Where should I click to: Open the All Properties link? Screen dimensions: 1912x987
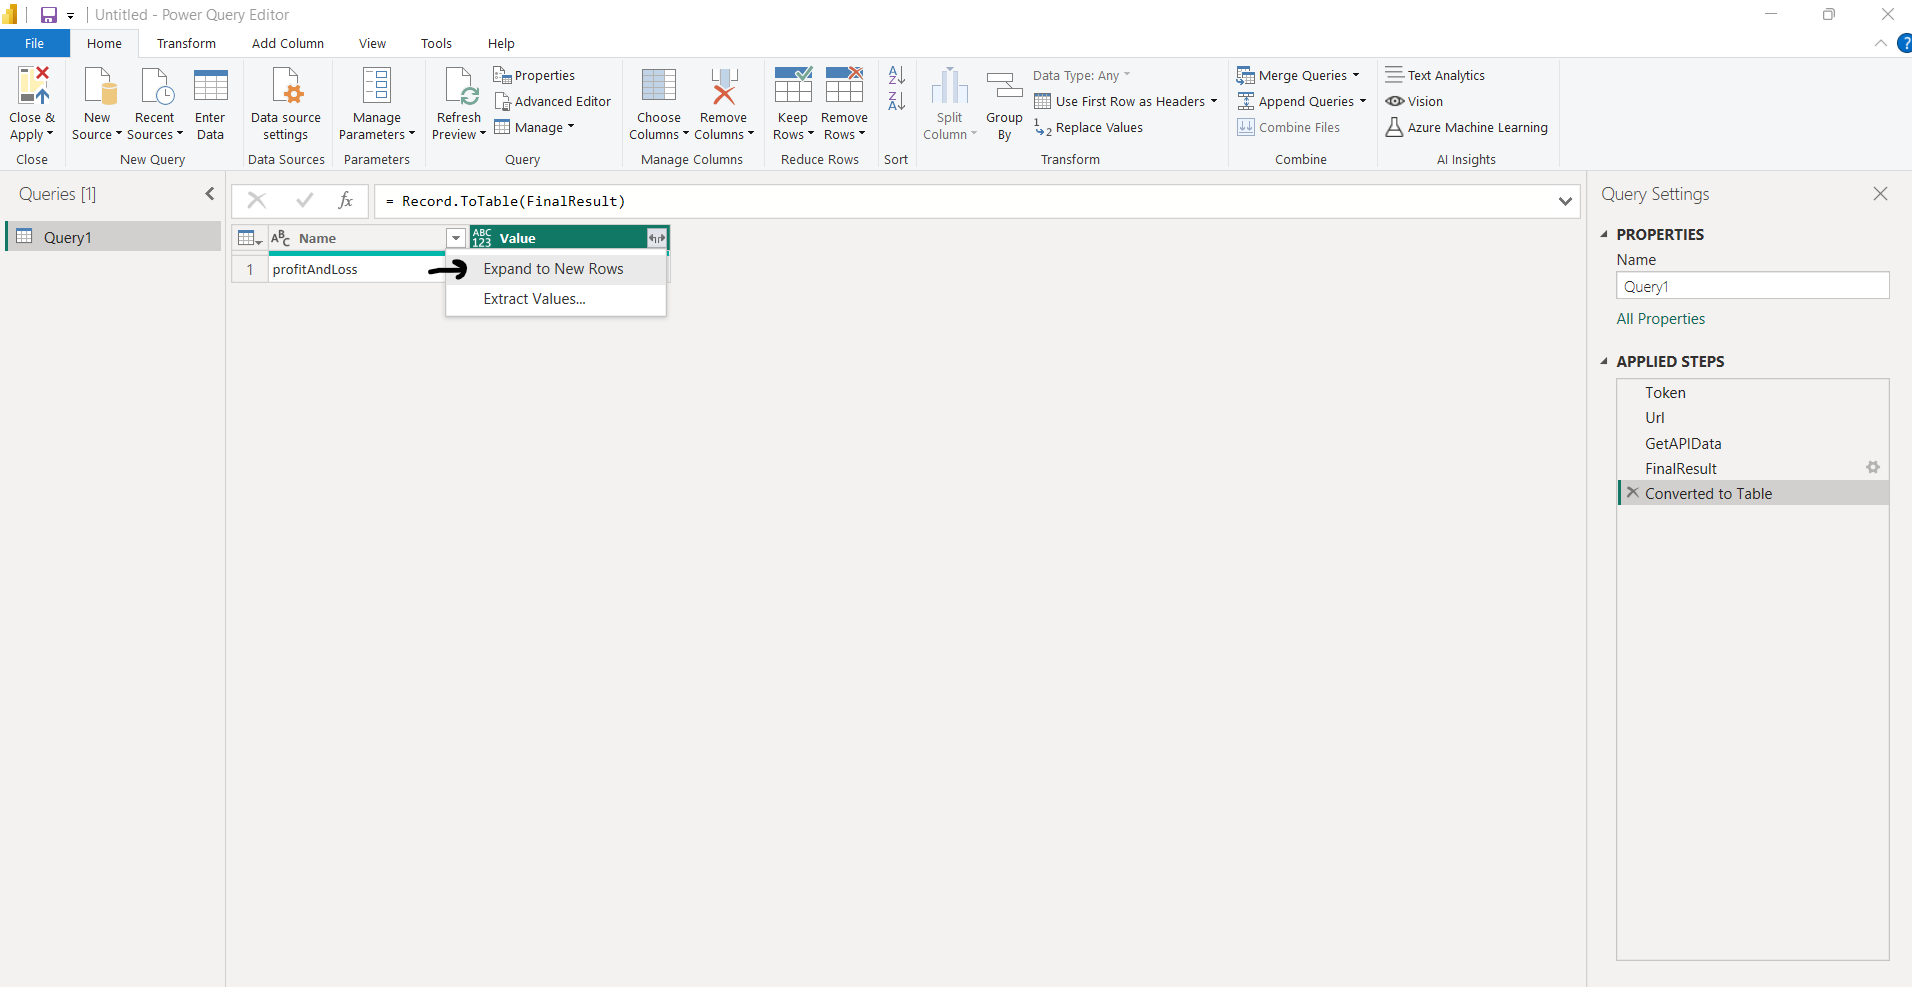tap(1661, 319)
